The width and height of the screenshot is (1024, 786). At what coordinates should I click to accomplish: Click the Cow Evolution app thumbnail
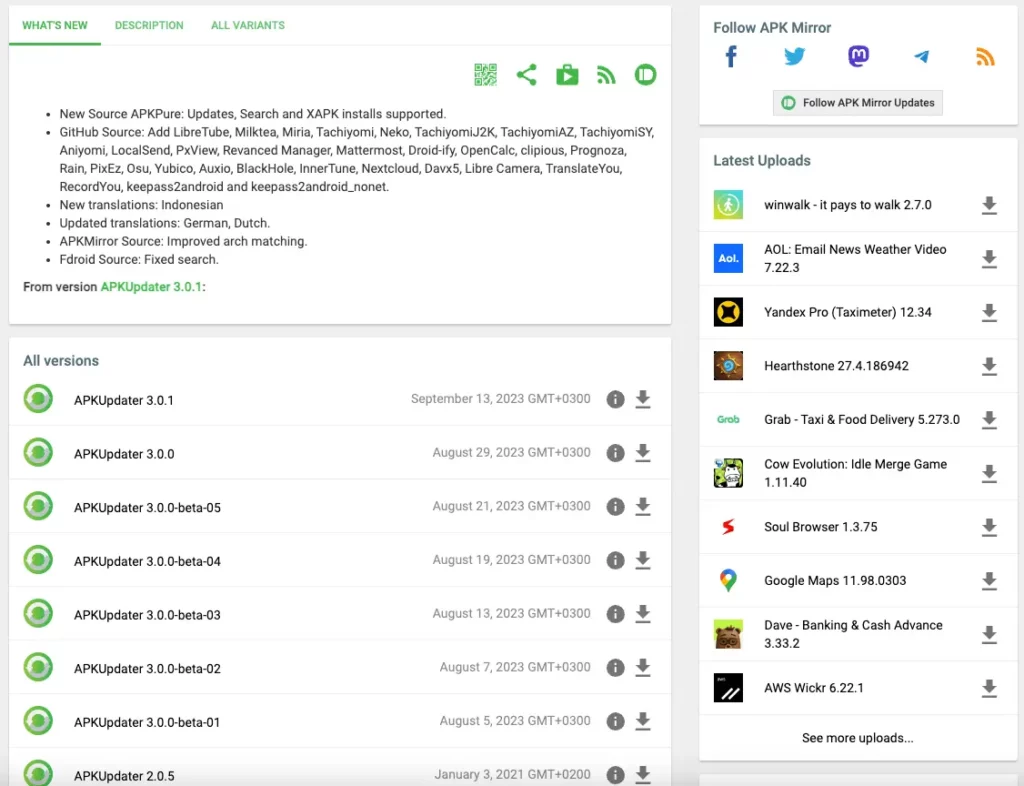[728, 473]
